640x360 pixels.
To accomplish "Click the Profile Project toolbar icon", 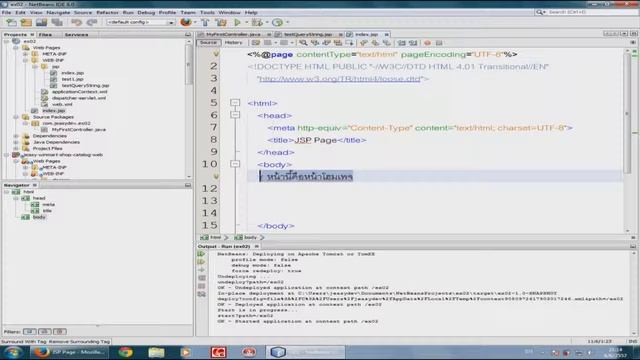I will click(278, 22).
